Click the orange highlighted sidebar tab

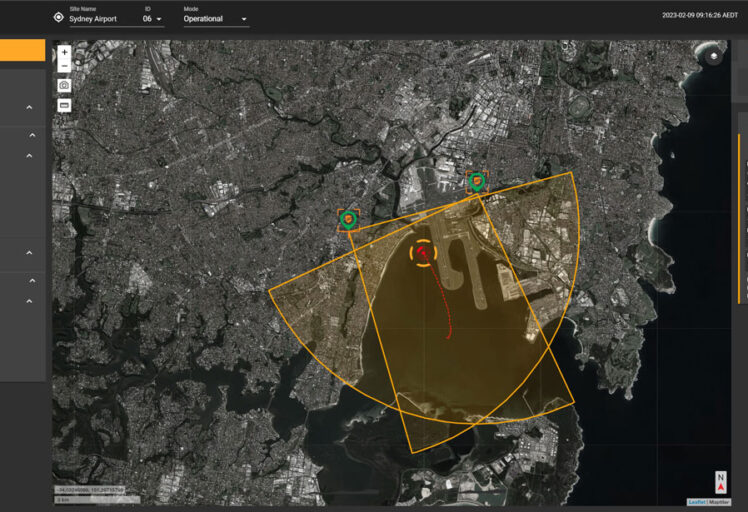(22, 51)
